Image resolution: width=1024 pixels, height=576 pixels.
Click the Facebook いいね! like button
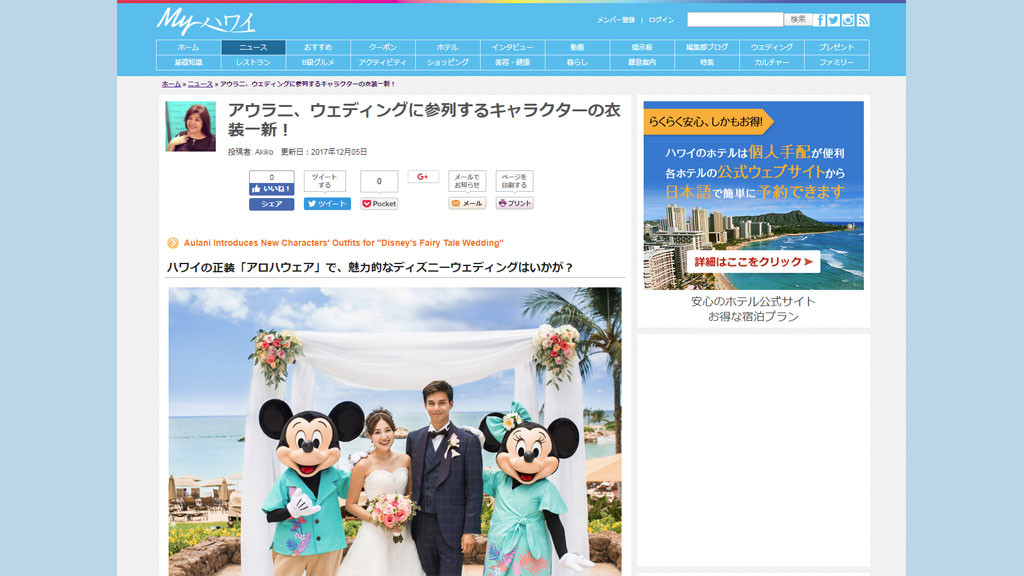click(x=272, y=189)
